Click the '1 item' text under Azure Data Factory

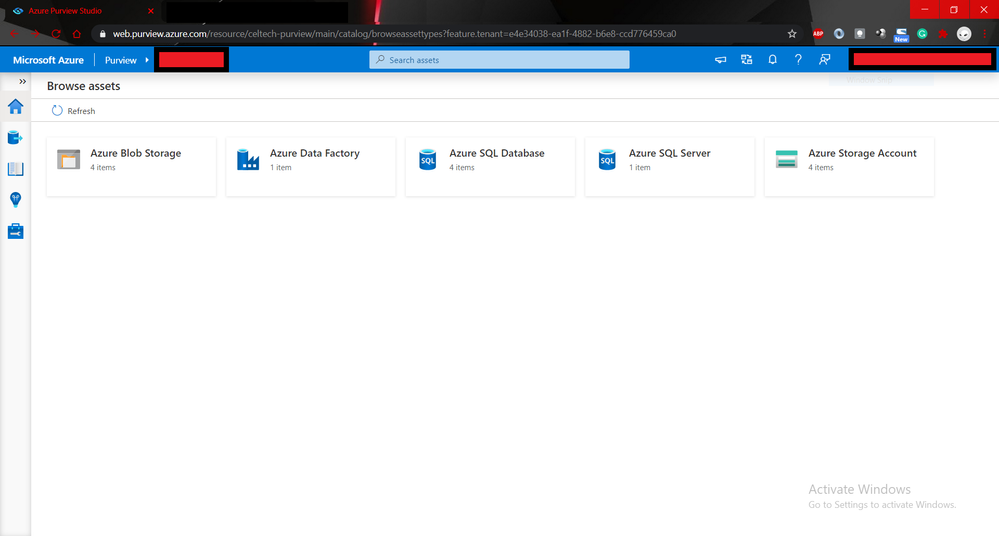[x=280, y=168]
